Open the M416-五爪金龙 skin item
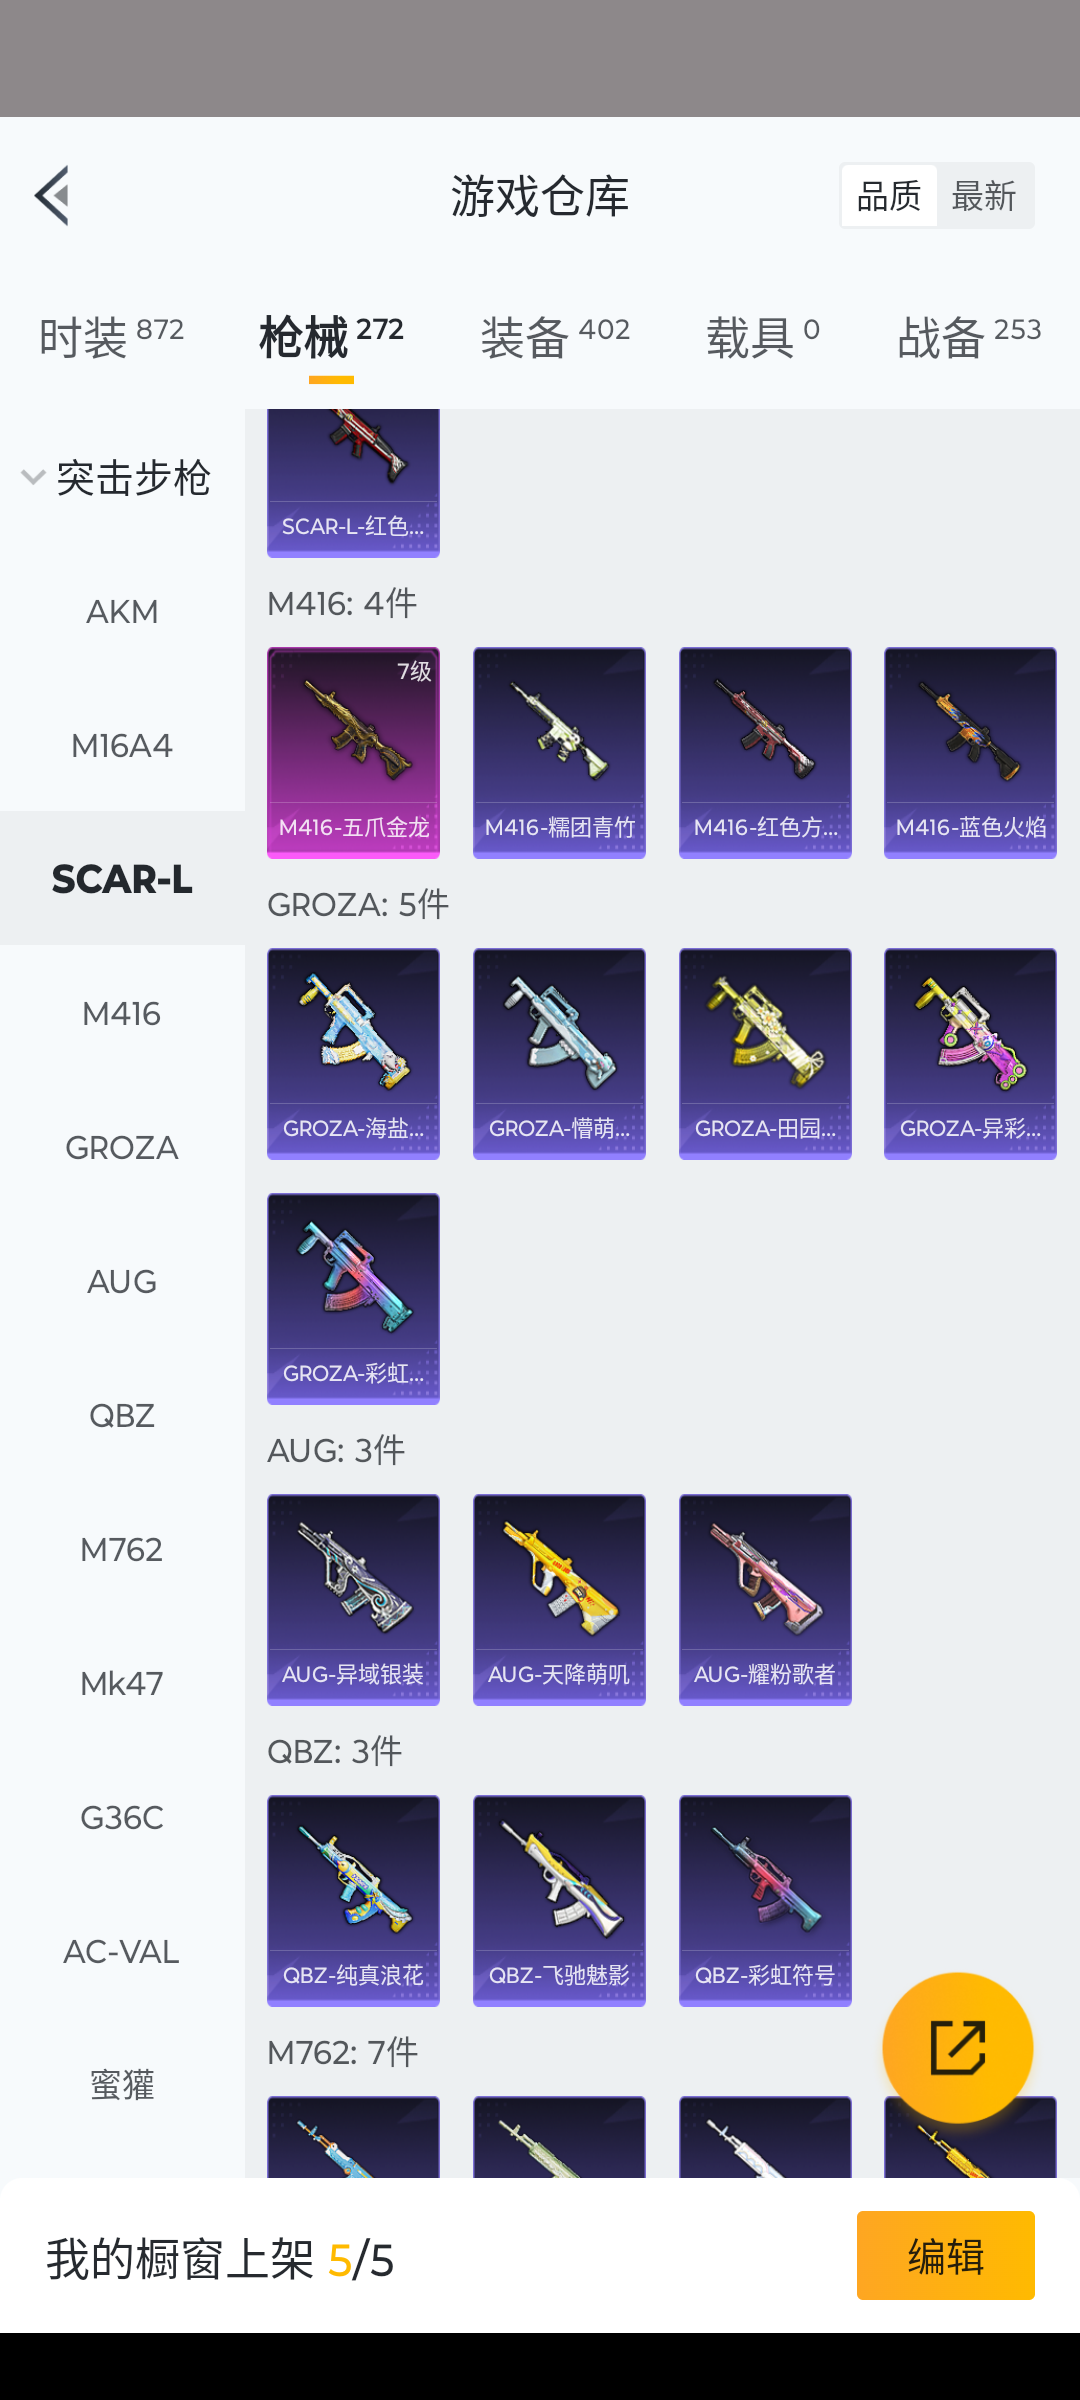The height and width of the screenshot is (2400, 1080). [x=353, y=752]
